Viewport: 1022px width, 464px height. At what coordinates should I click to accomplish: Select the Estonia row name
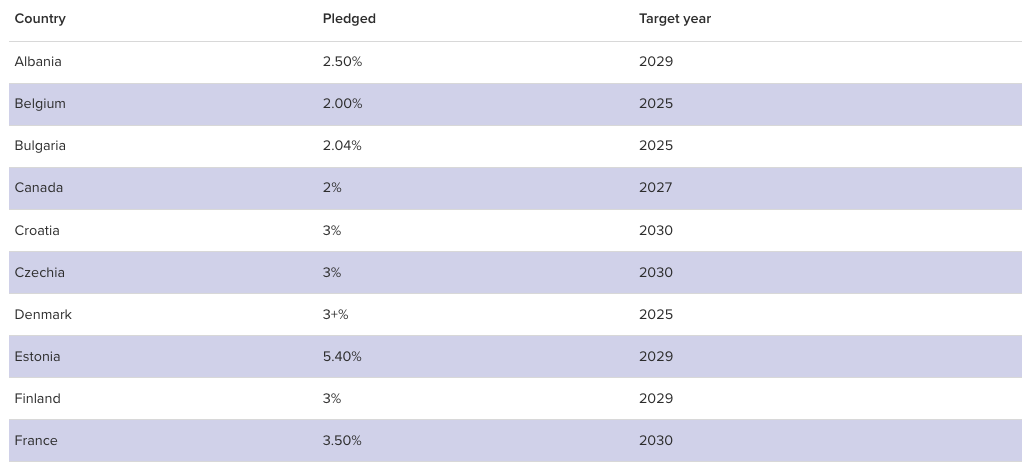(x=37, y=357)
